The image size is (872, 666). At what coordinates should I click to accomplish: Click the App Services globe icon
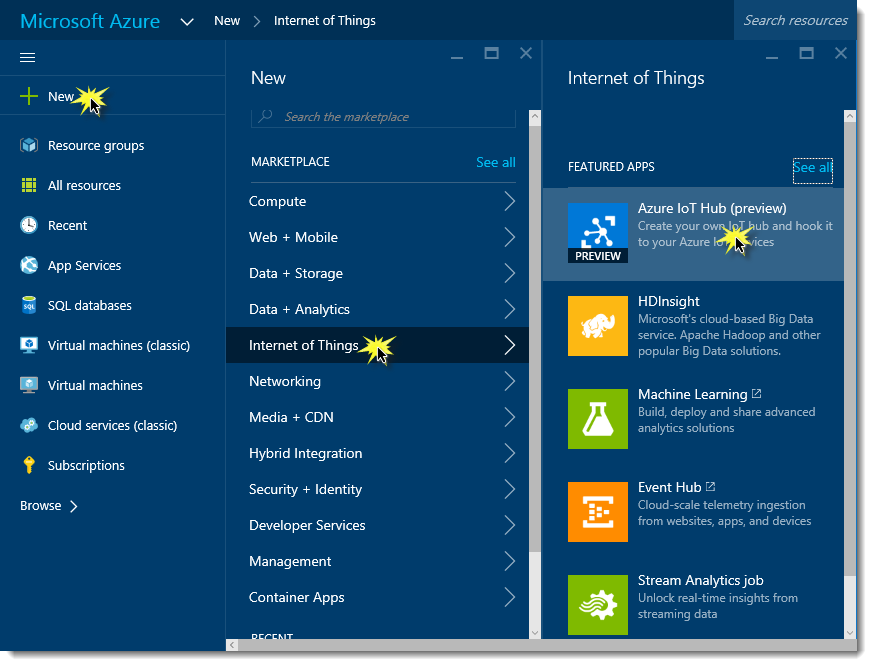(x=29, y=265)
